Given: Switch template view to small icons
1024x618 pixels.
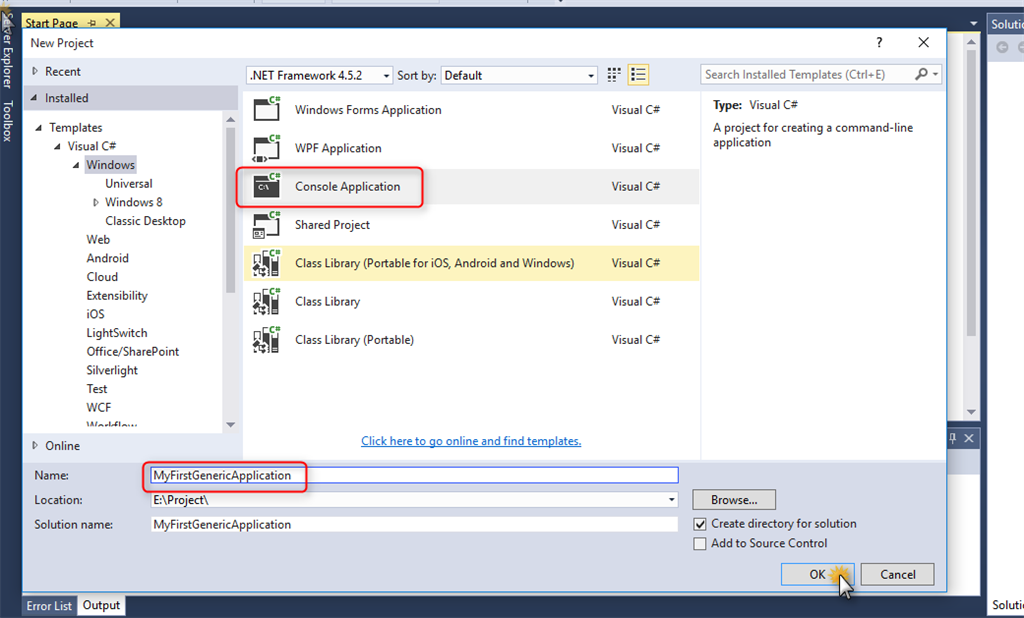Looking at the screenshot, I should (614, 75).
